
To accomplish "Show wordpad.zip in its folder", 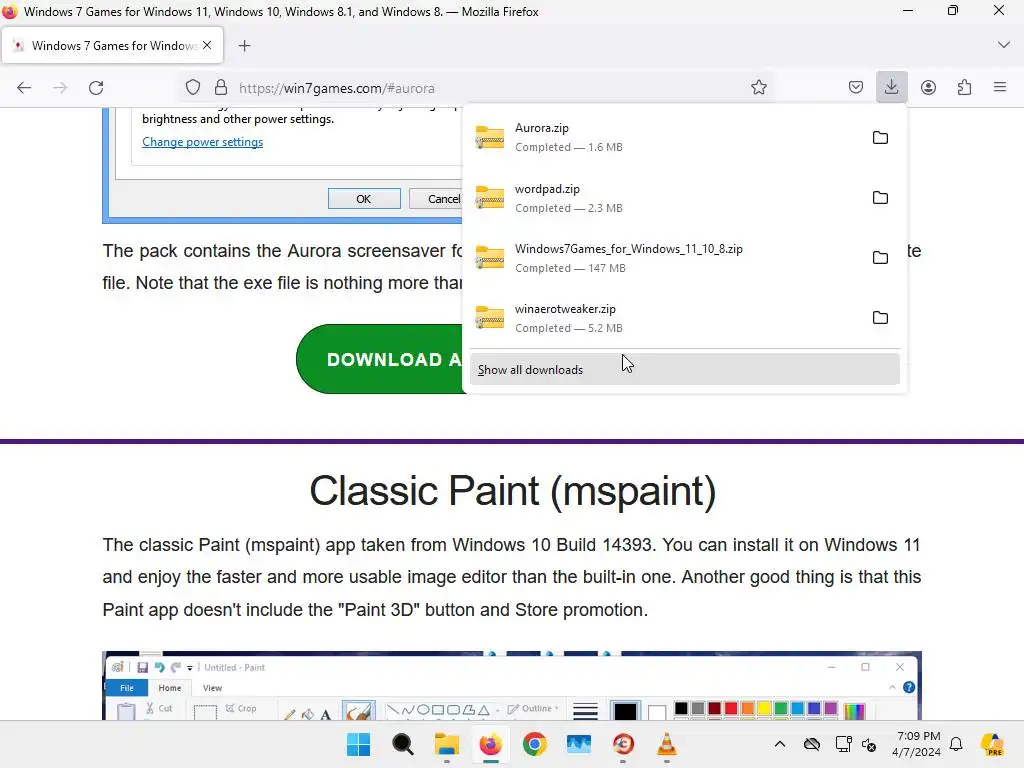I will 880,197.
